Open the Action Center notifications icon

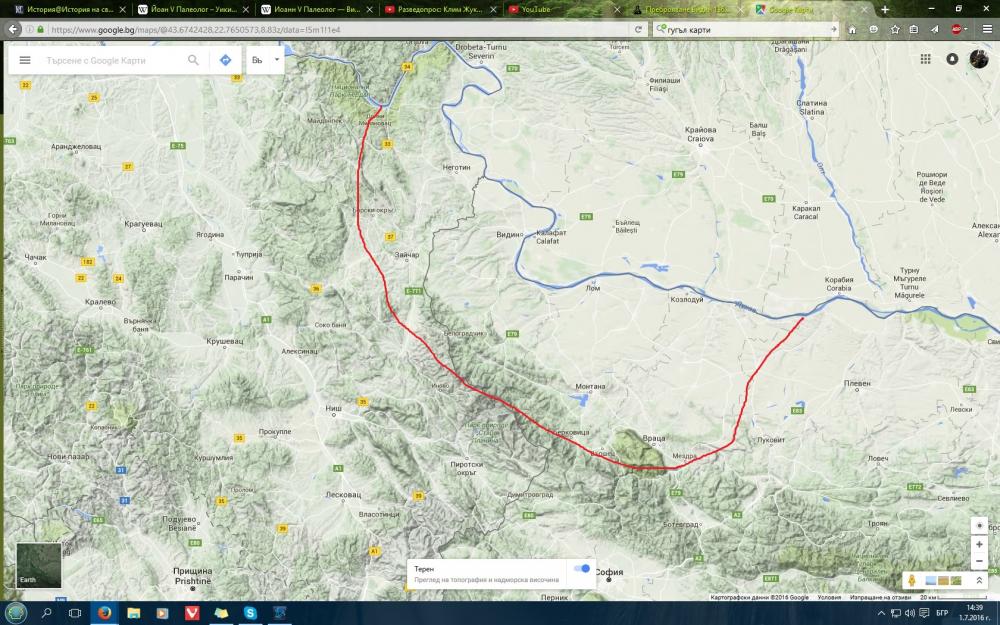pyautogui.click(x=924, y=614)
